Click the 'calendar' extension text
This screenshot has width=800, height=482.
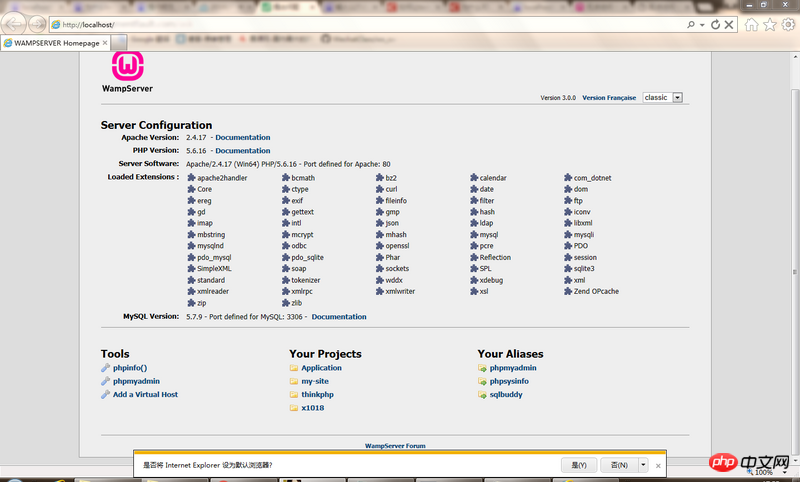pos(493,178)
